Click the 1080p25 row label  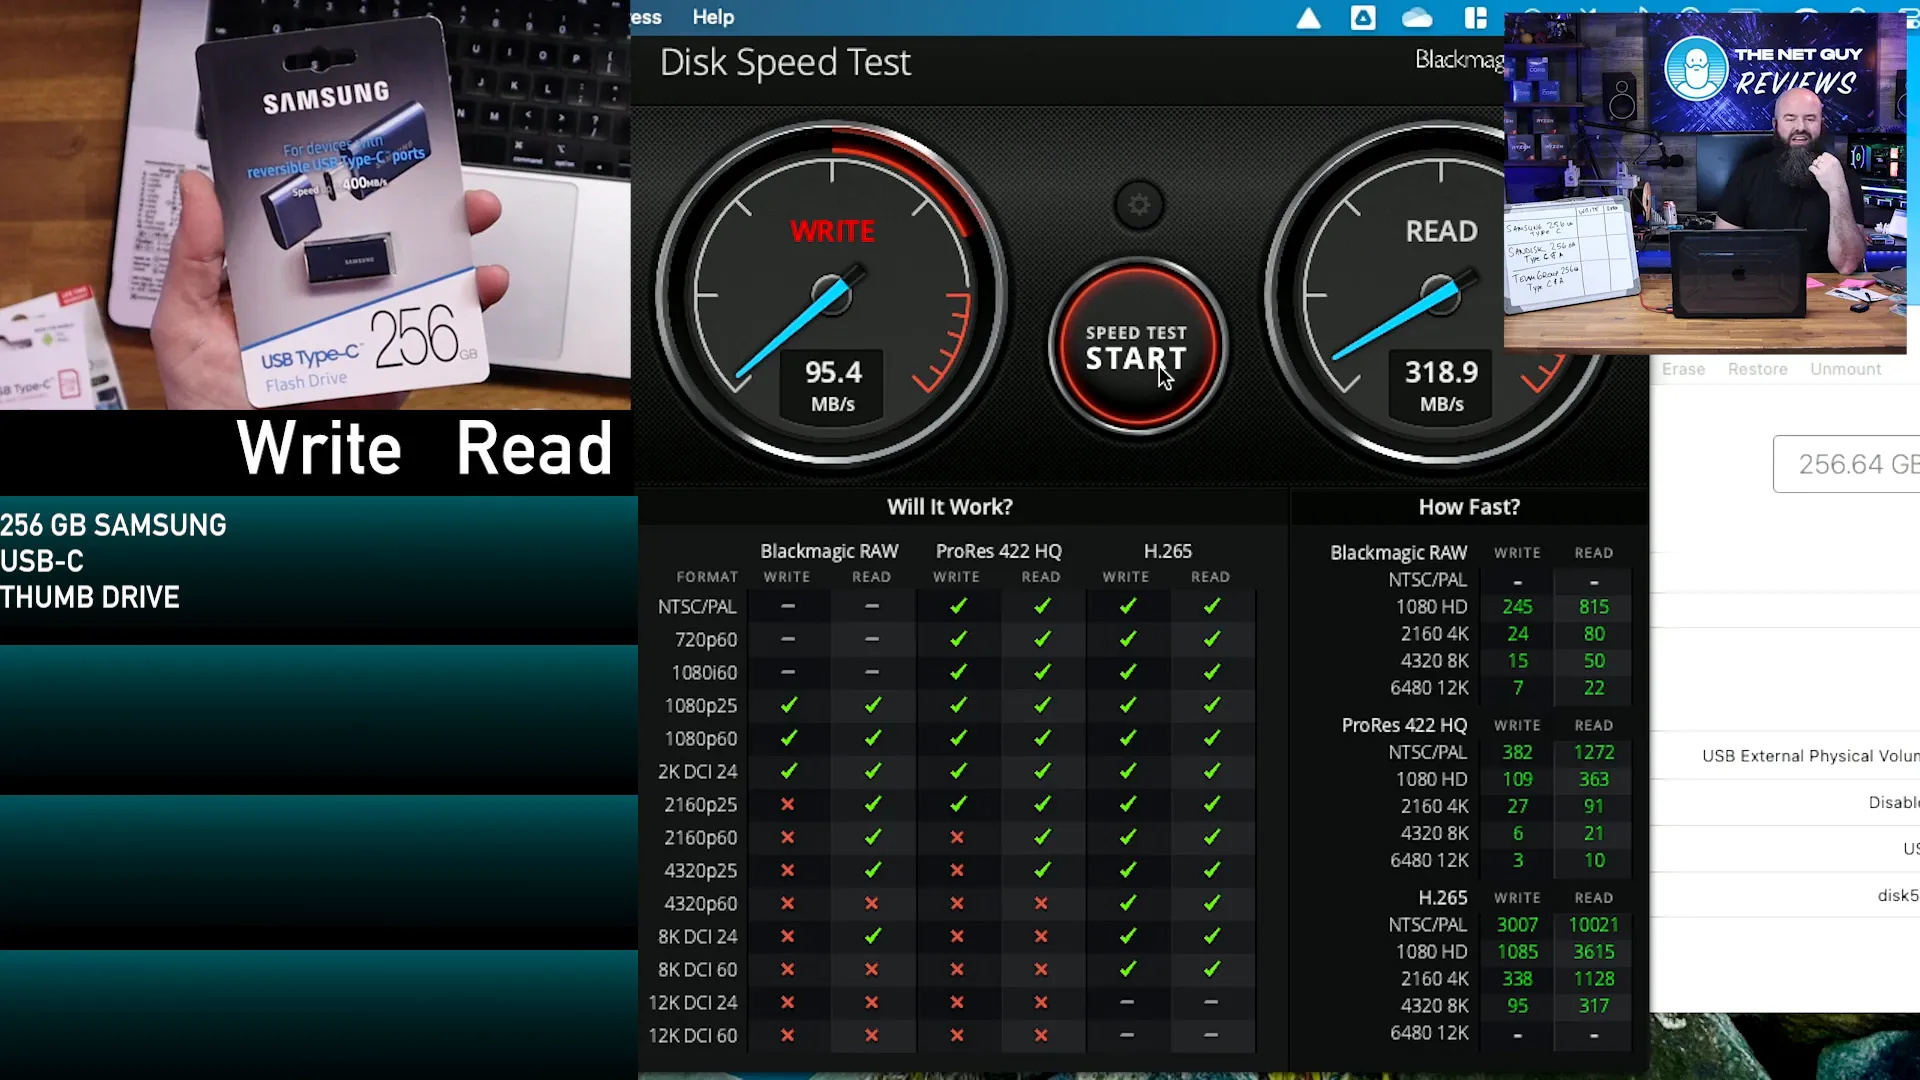click(x=700, y=706)
